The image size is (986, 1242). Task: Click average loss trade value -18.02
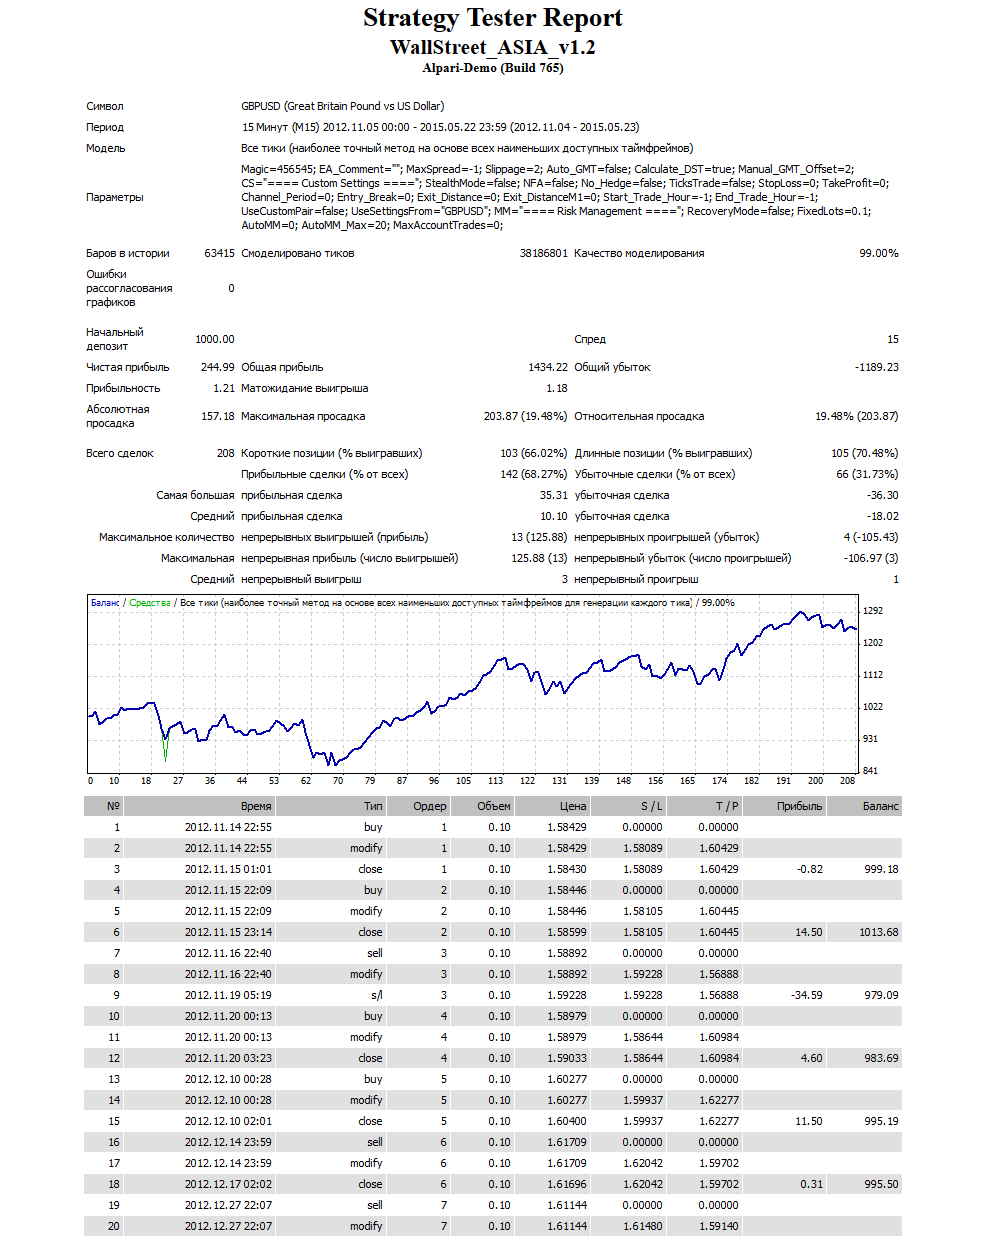(883, 516)
